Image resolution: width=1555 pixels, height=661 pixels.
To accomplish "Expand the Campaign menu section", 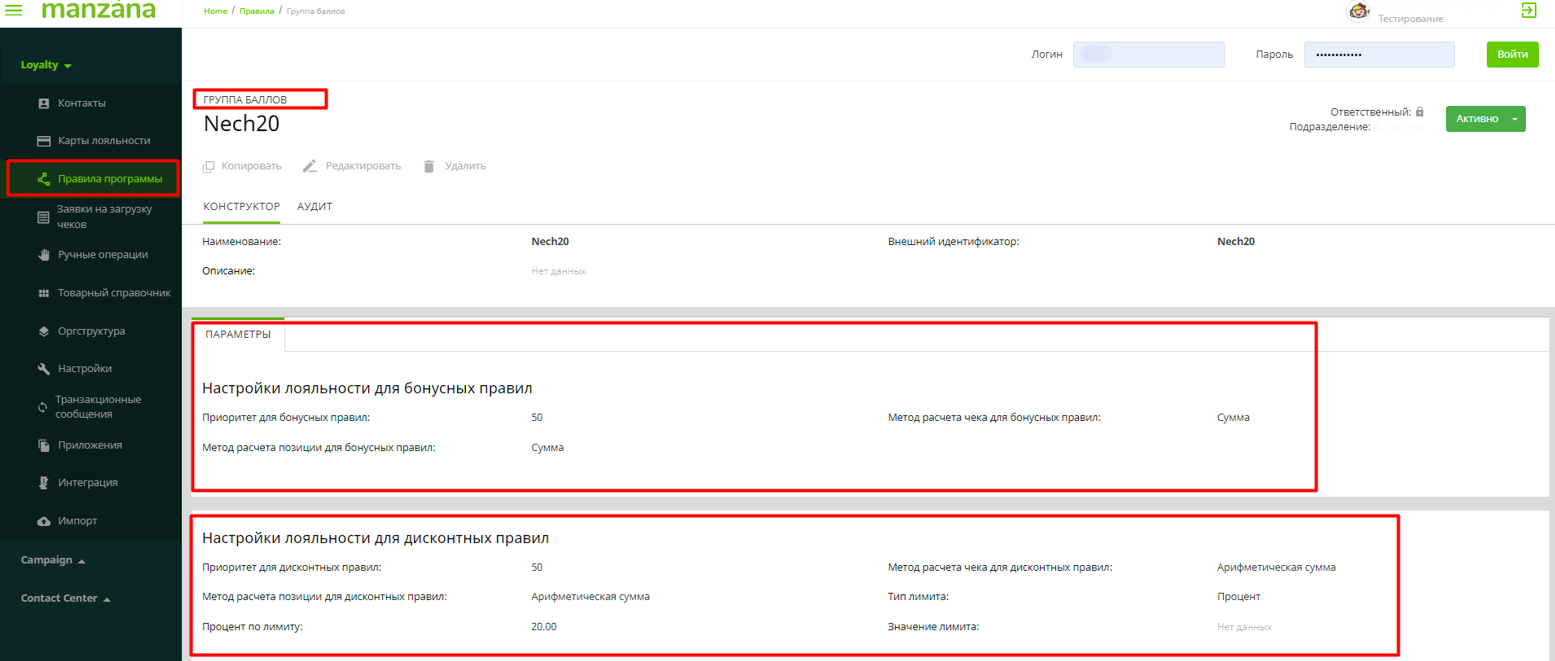I will click(x=53, y=560).
